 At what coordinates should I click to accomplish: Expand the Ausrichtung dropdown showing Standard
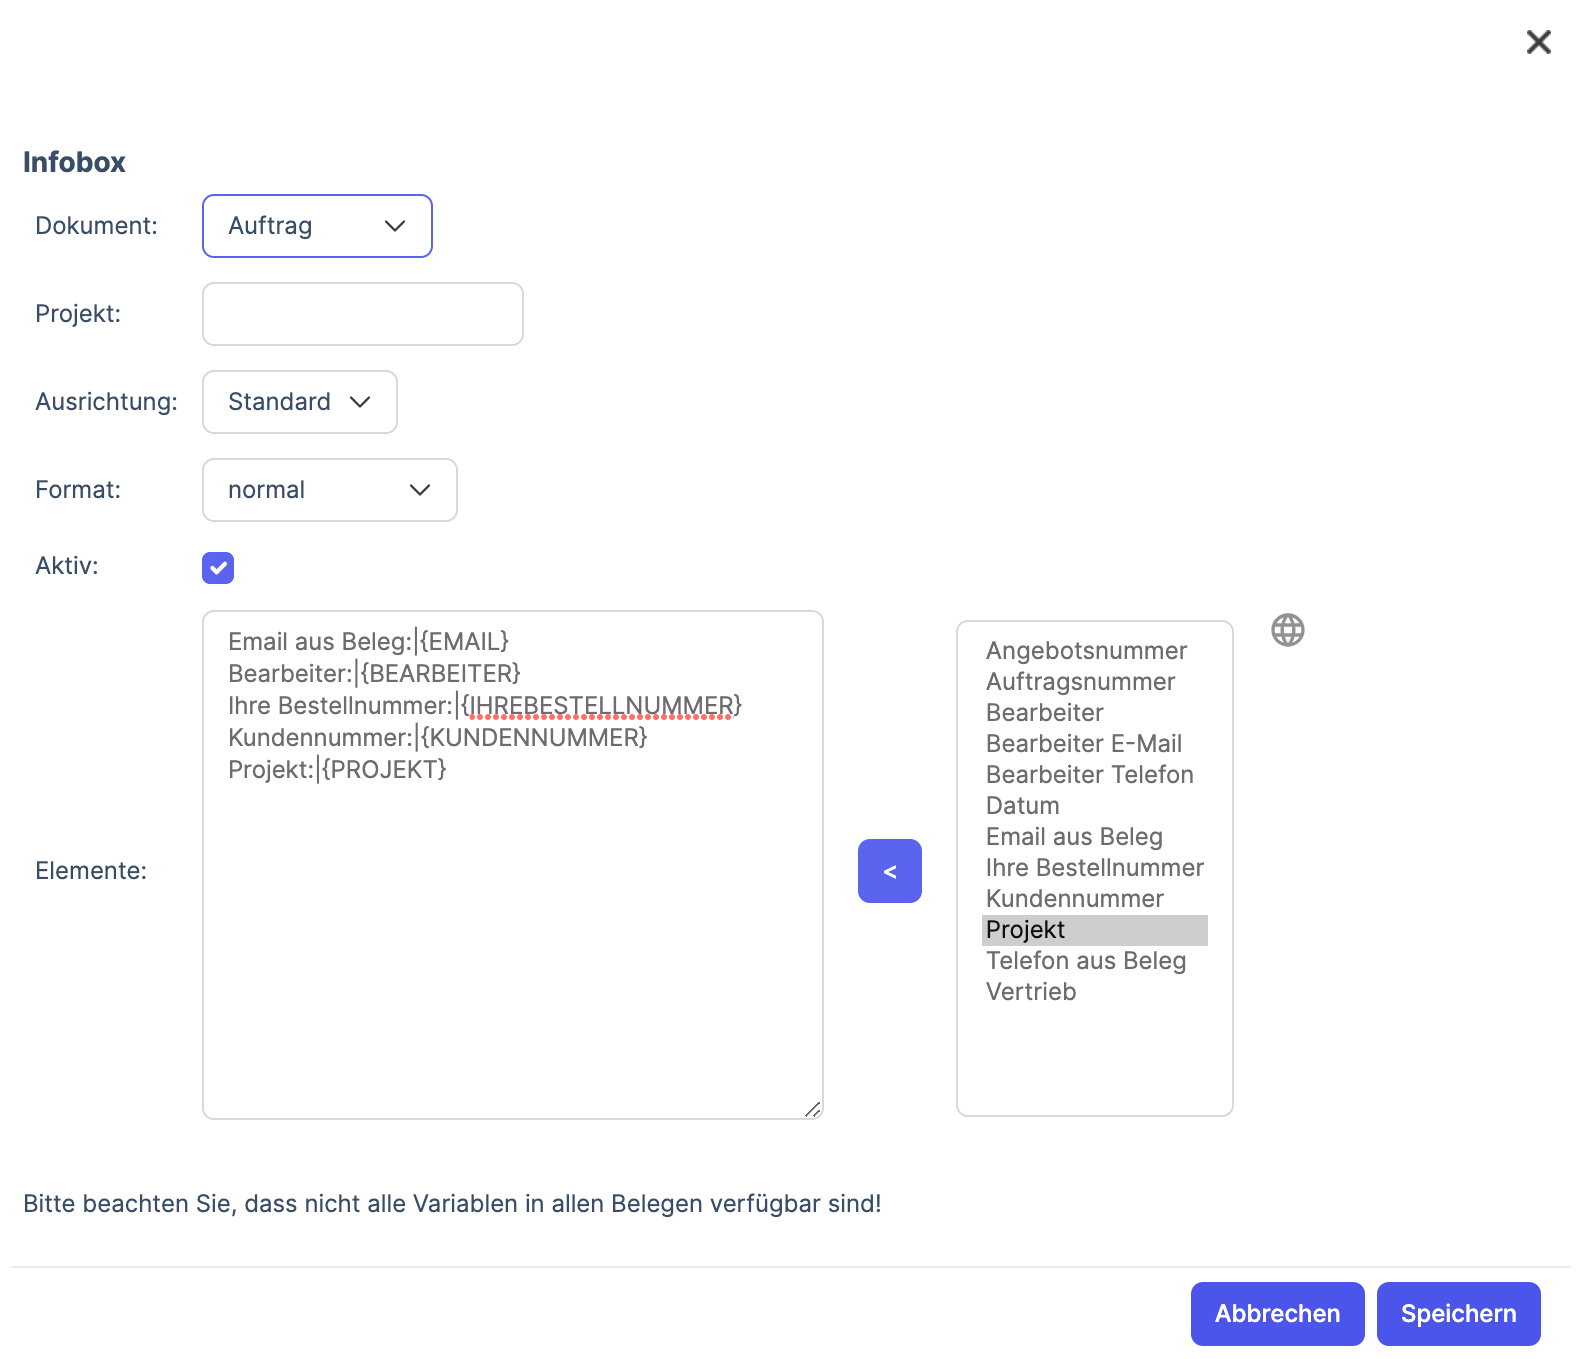point(299,402)
